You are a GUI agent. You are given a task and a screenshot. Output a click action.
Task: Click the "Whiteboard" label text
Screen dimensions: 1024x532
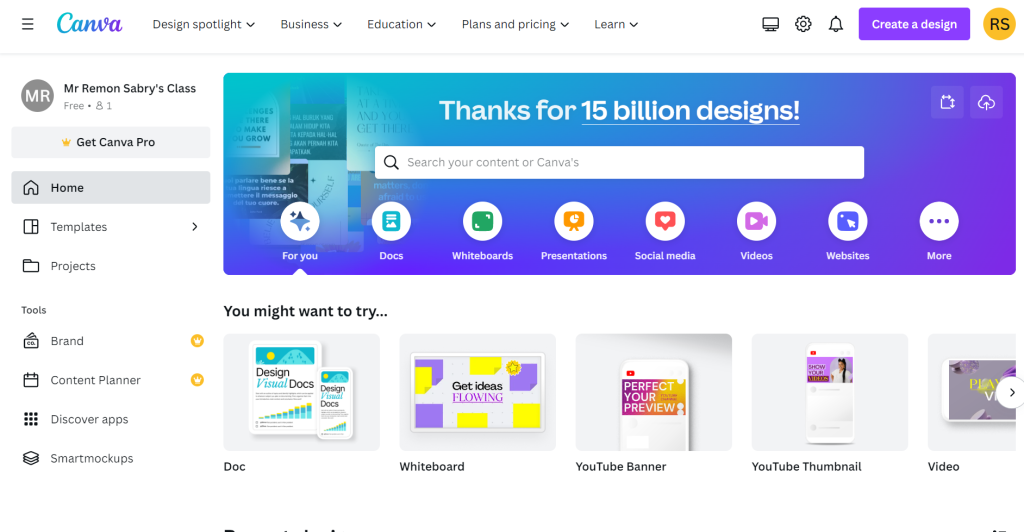(x=432, y=467)
